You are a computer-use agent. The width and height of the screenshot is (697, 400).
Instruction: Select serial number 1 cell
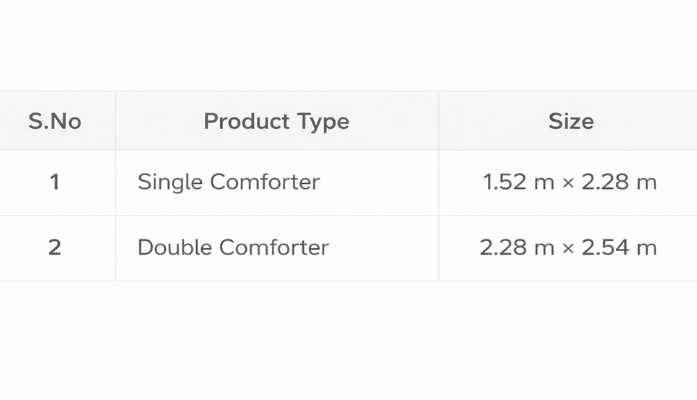click(x=55, y=183)
